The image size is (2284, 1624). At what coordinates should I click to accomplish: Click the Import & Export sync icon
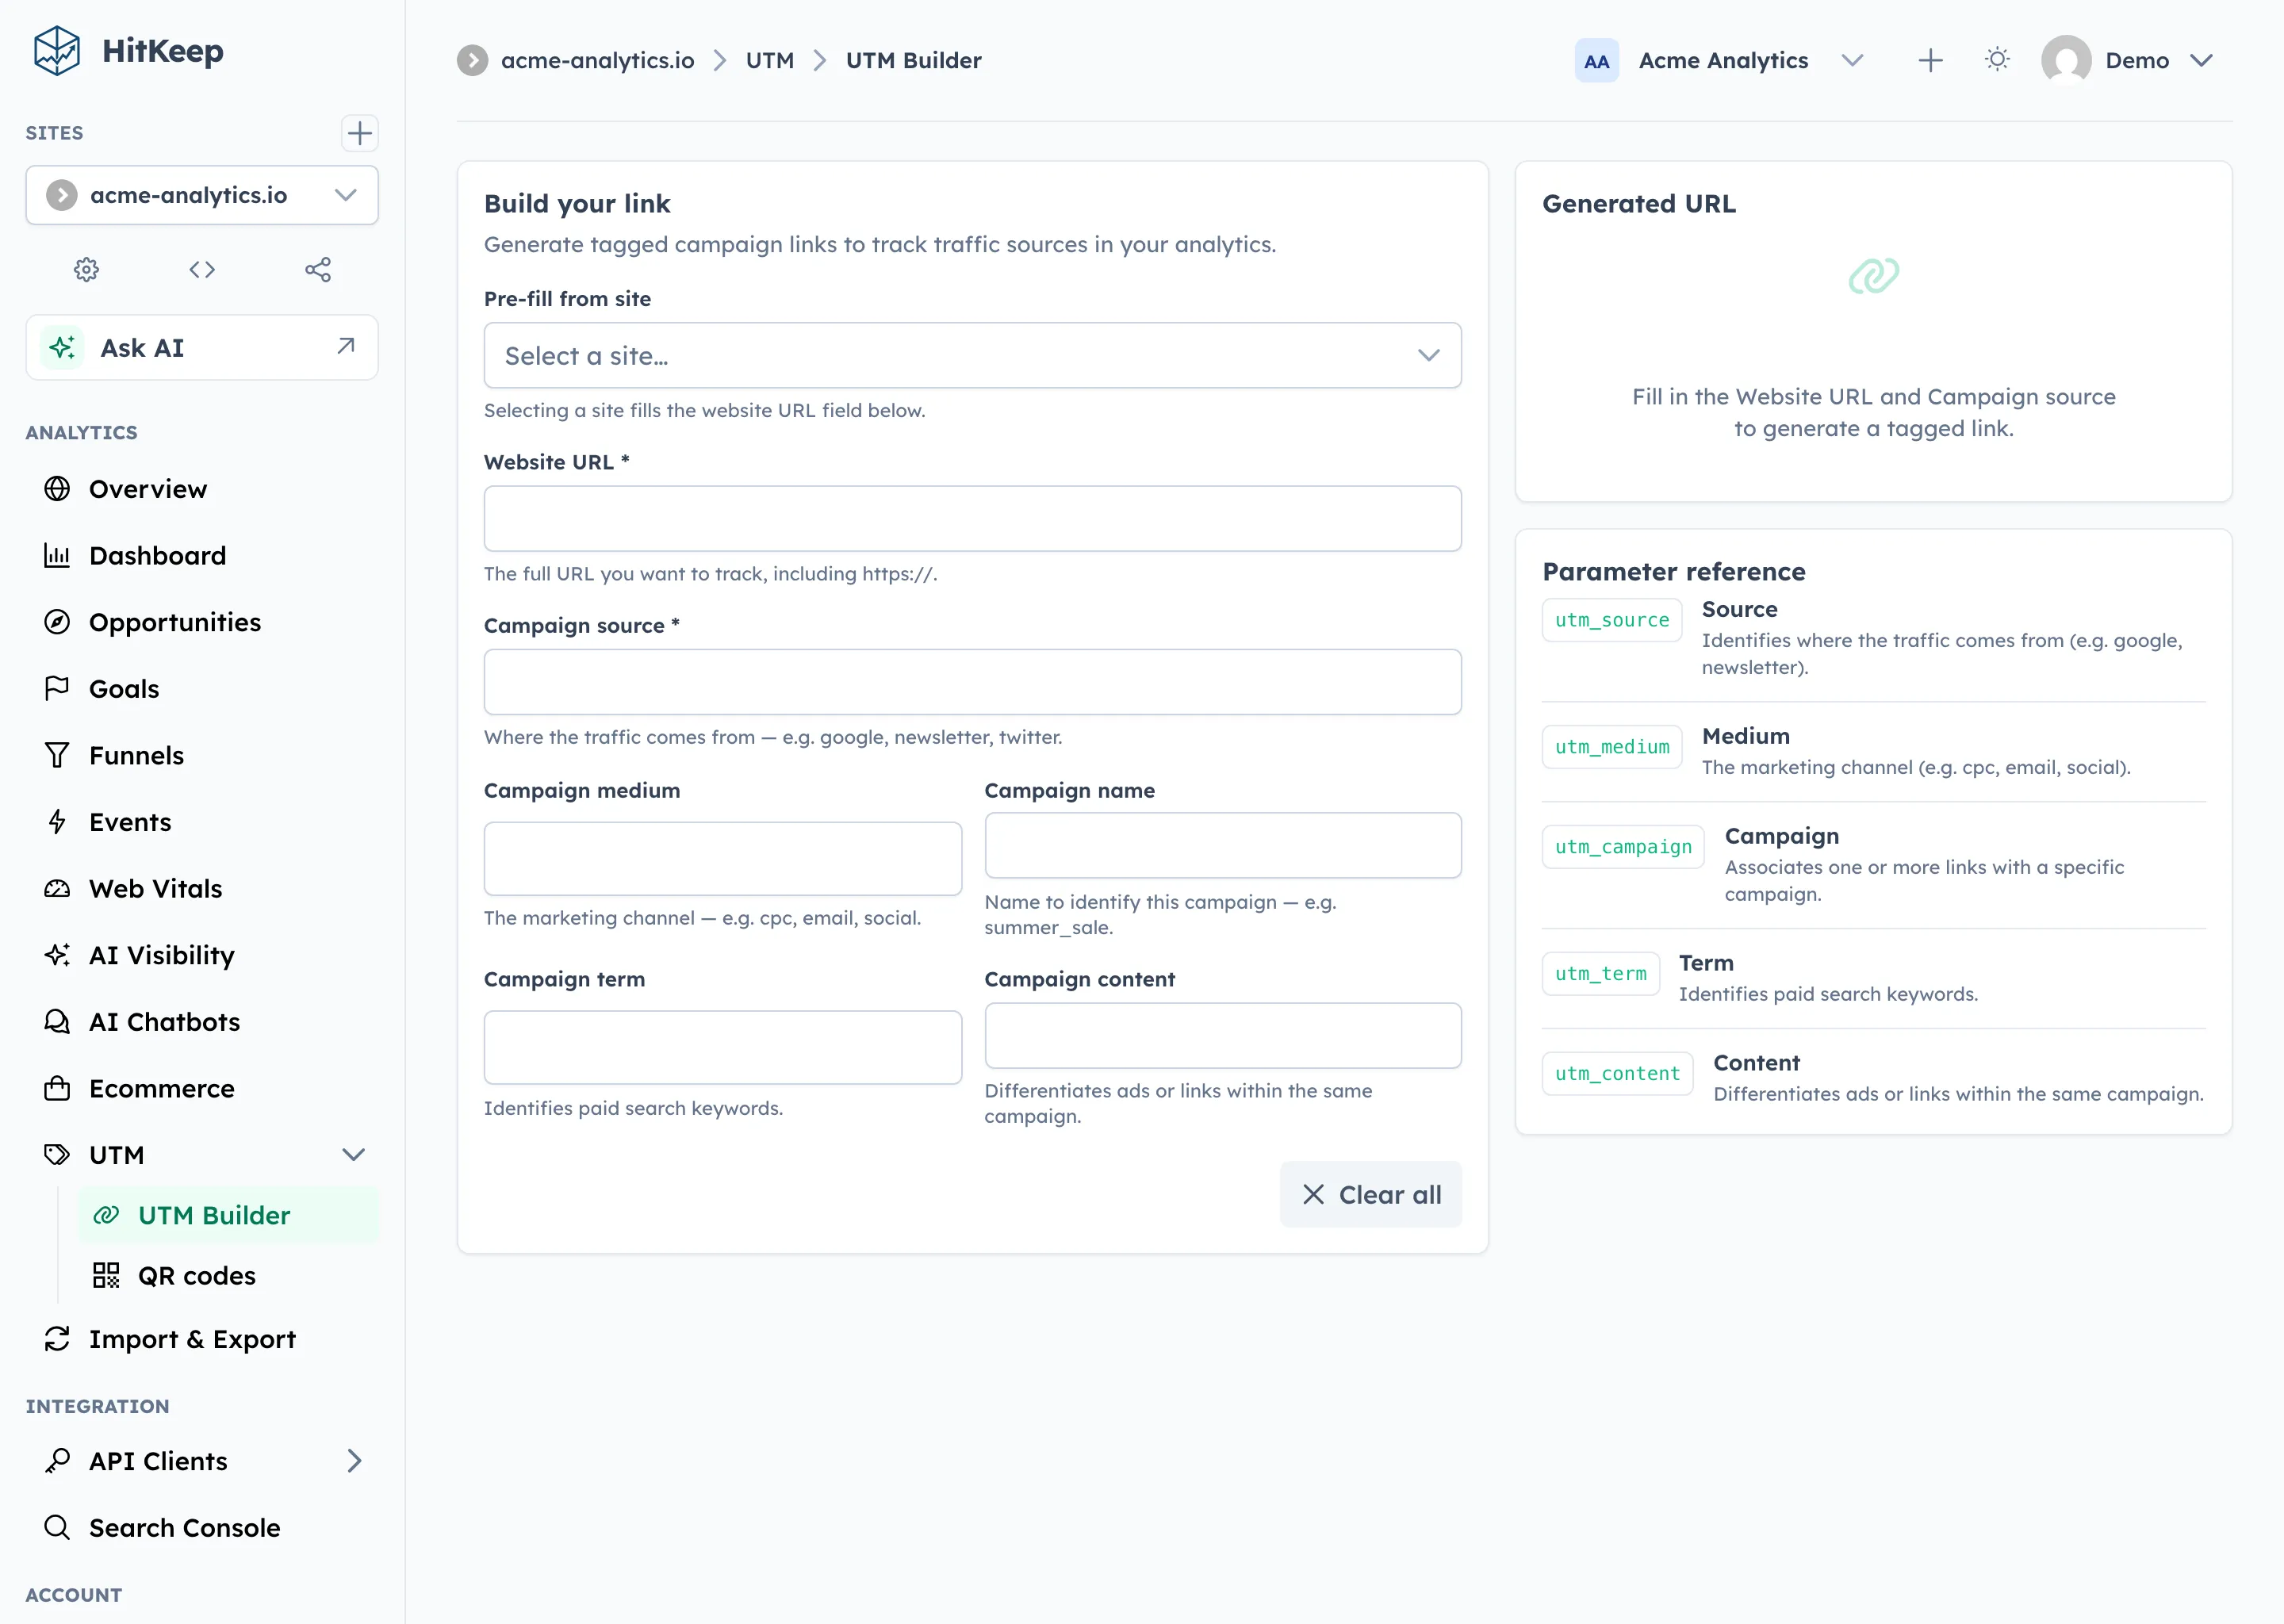(x=57, y=1338)
